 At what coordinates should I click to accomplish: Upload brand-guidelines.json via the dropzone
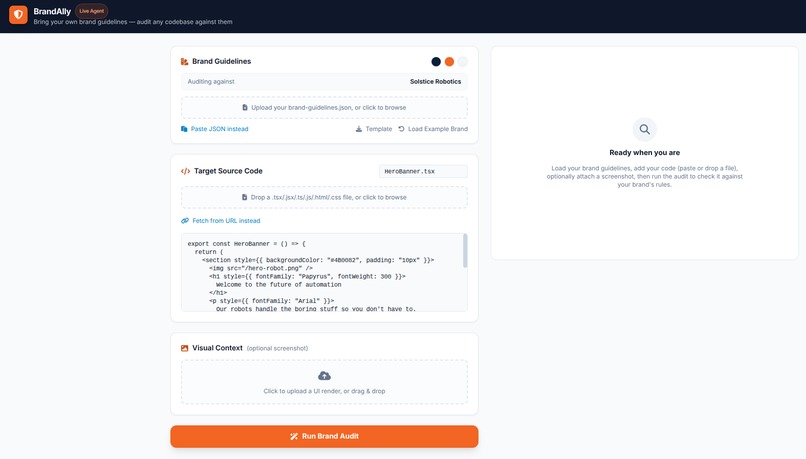[x=324, y=108]
